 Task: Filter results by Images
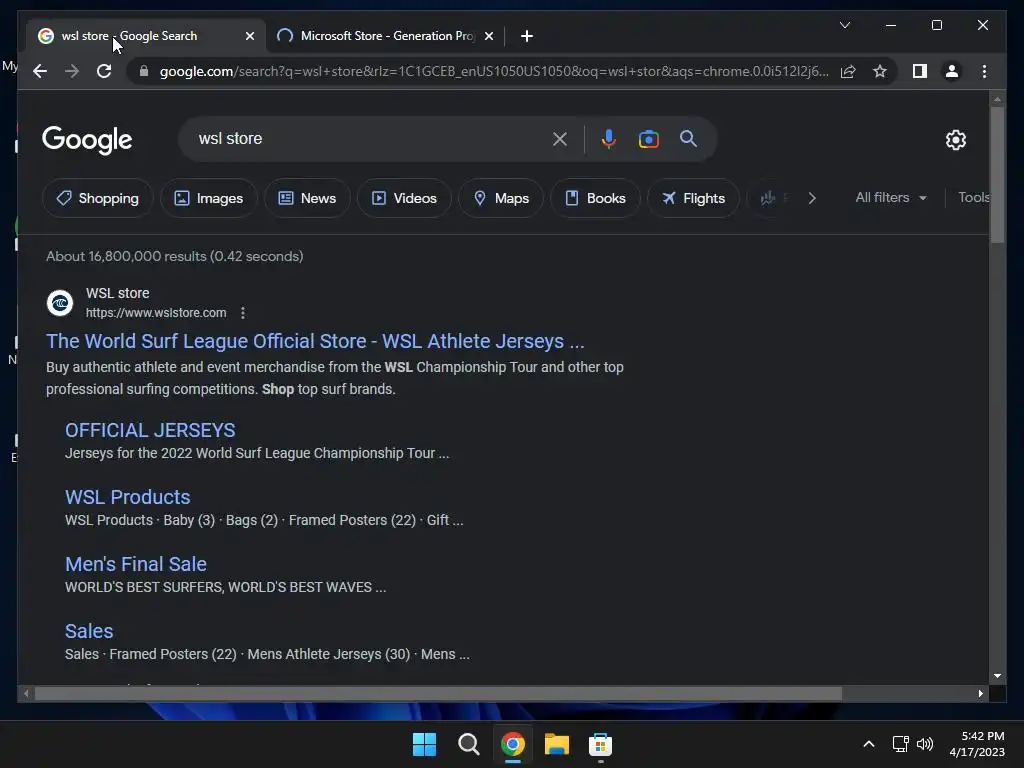coord(208,198)
